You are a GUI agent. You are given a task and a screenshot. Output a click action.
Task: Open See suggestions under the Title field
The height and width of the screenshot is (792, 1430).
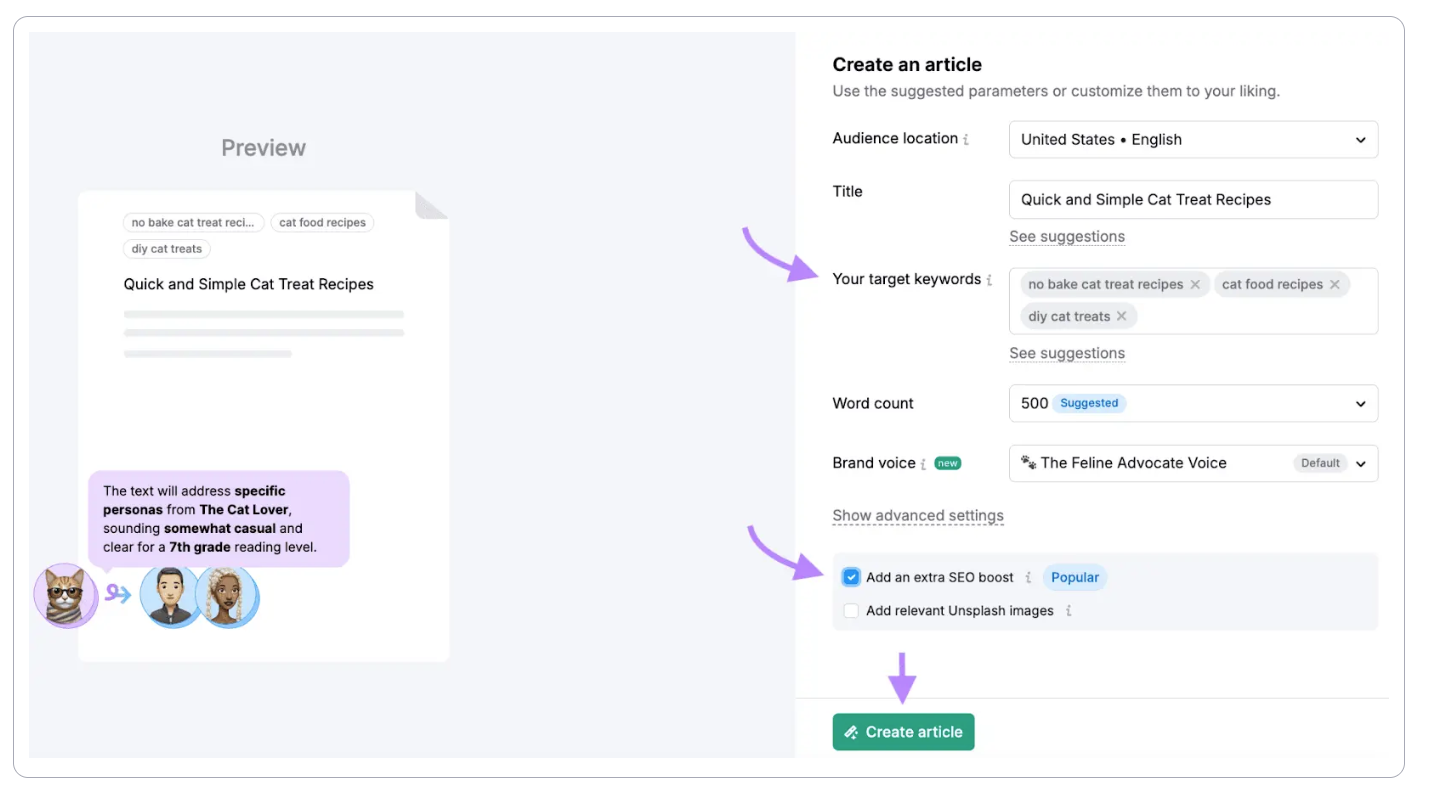tap(1067, 236)
